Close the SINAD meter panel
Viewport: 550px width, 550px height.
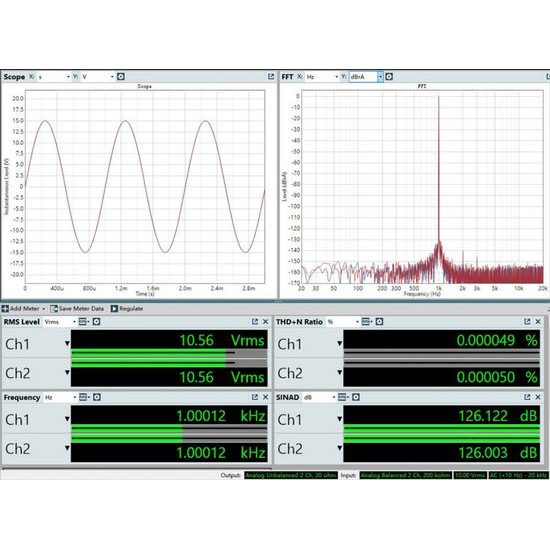538,397
